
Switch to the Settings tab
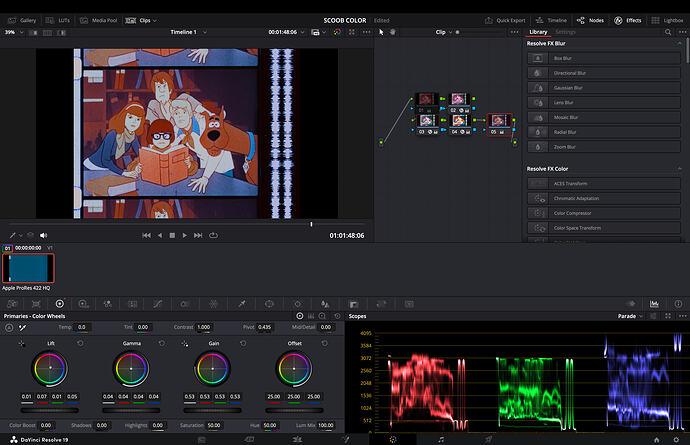click(566, 32)
